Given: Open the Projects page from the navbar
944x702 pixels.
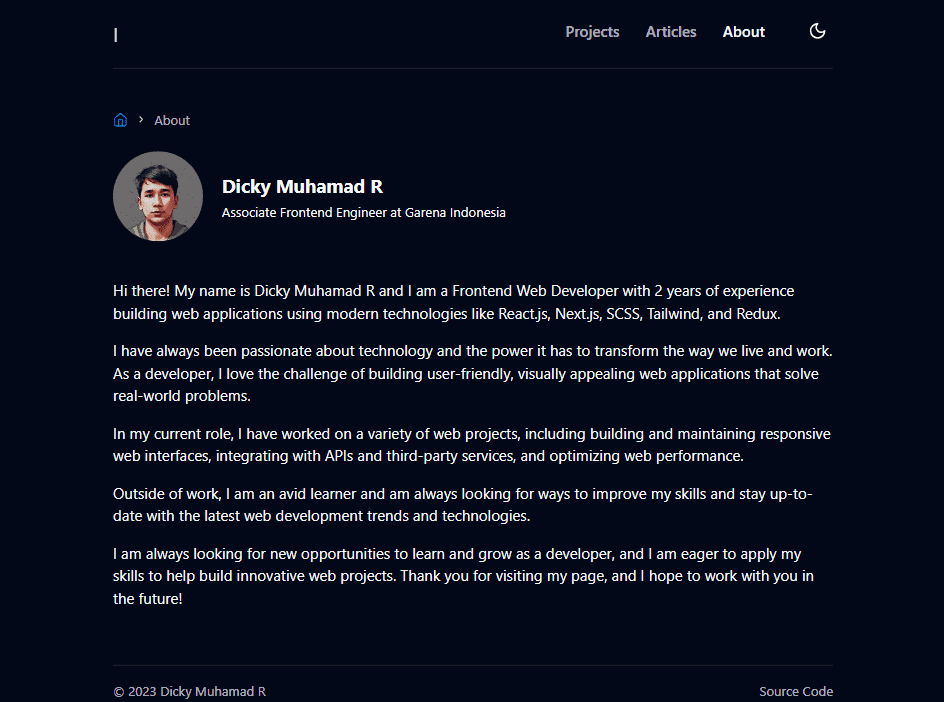Looking at the screenshot, I should tap(592, 32).
